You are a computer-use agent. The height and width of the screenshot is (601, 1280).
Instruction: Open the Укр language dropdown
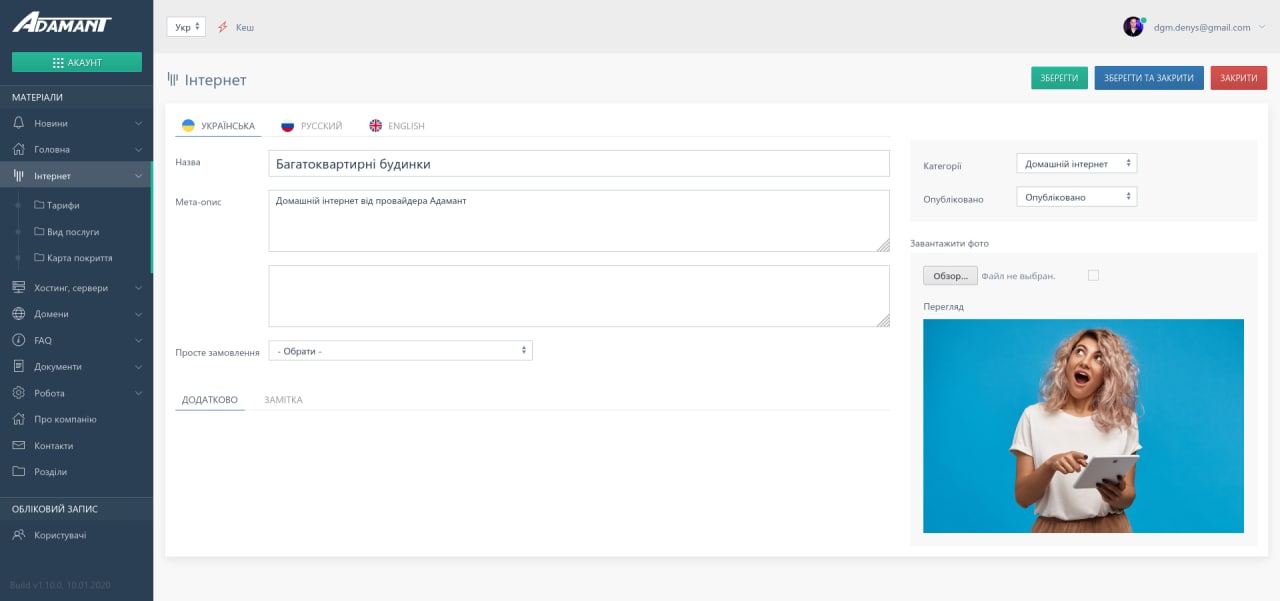[x=186, y=27]
